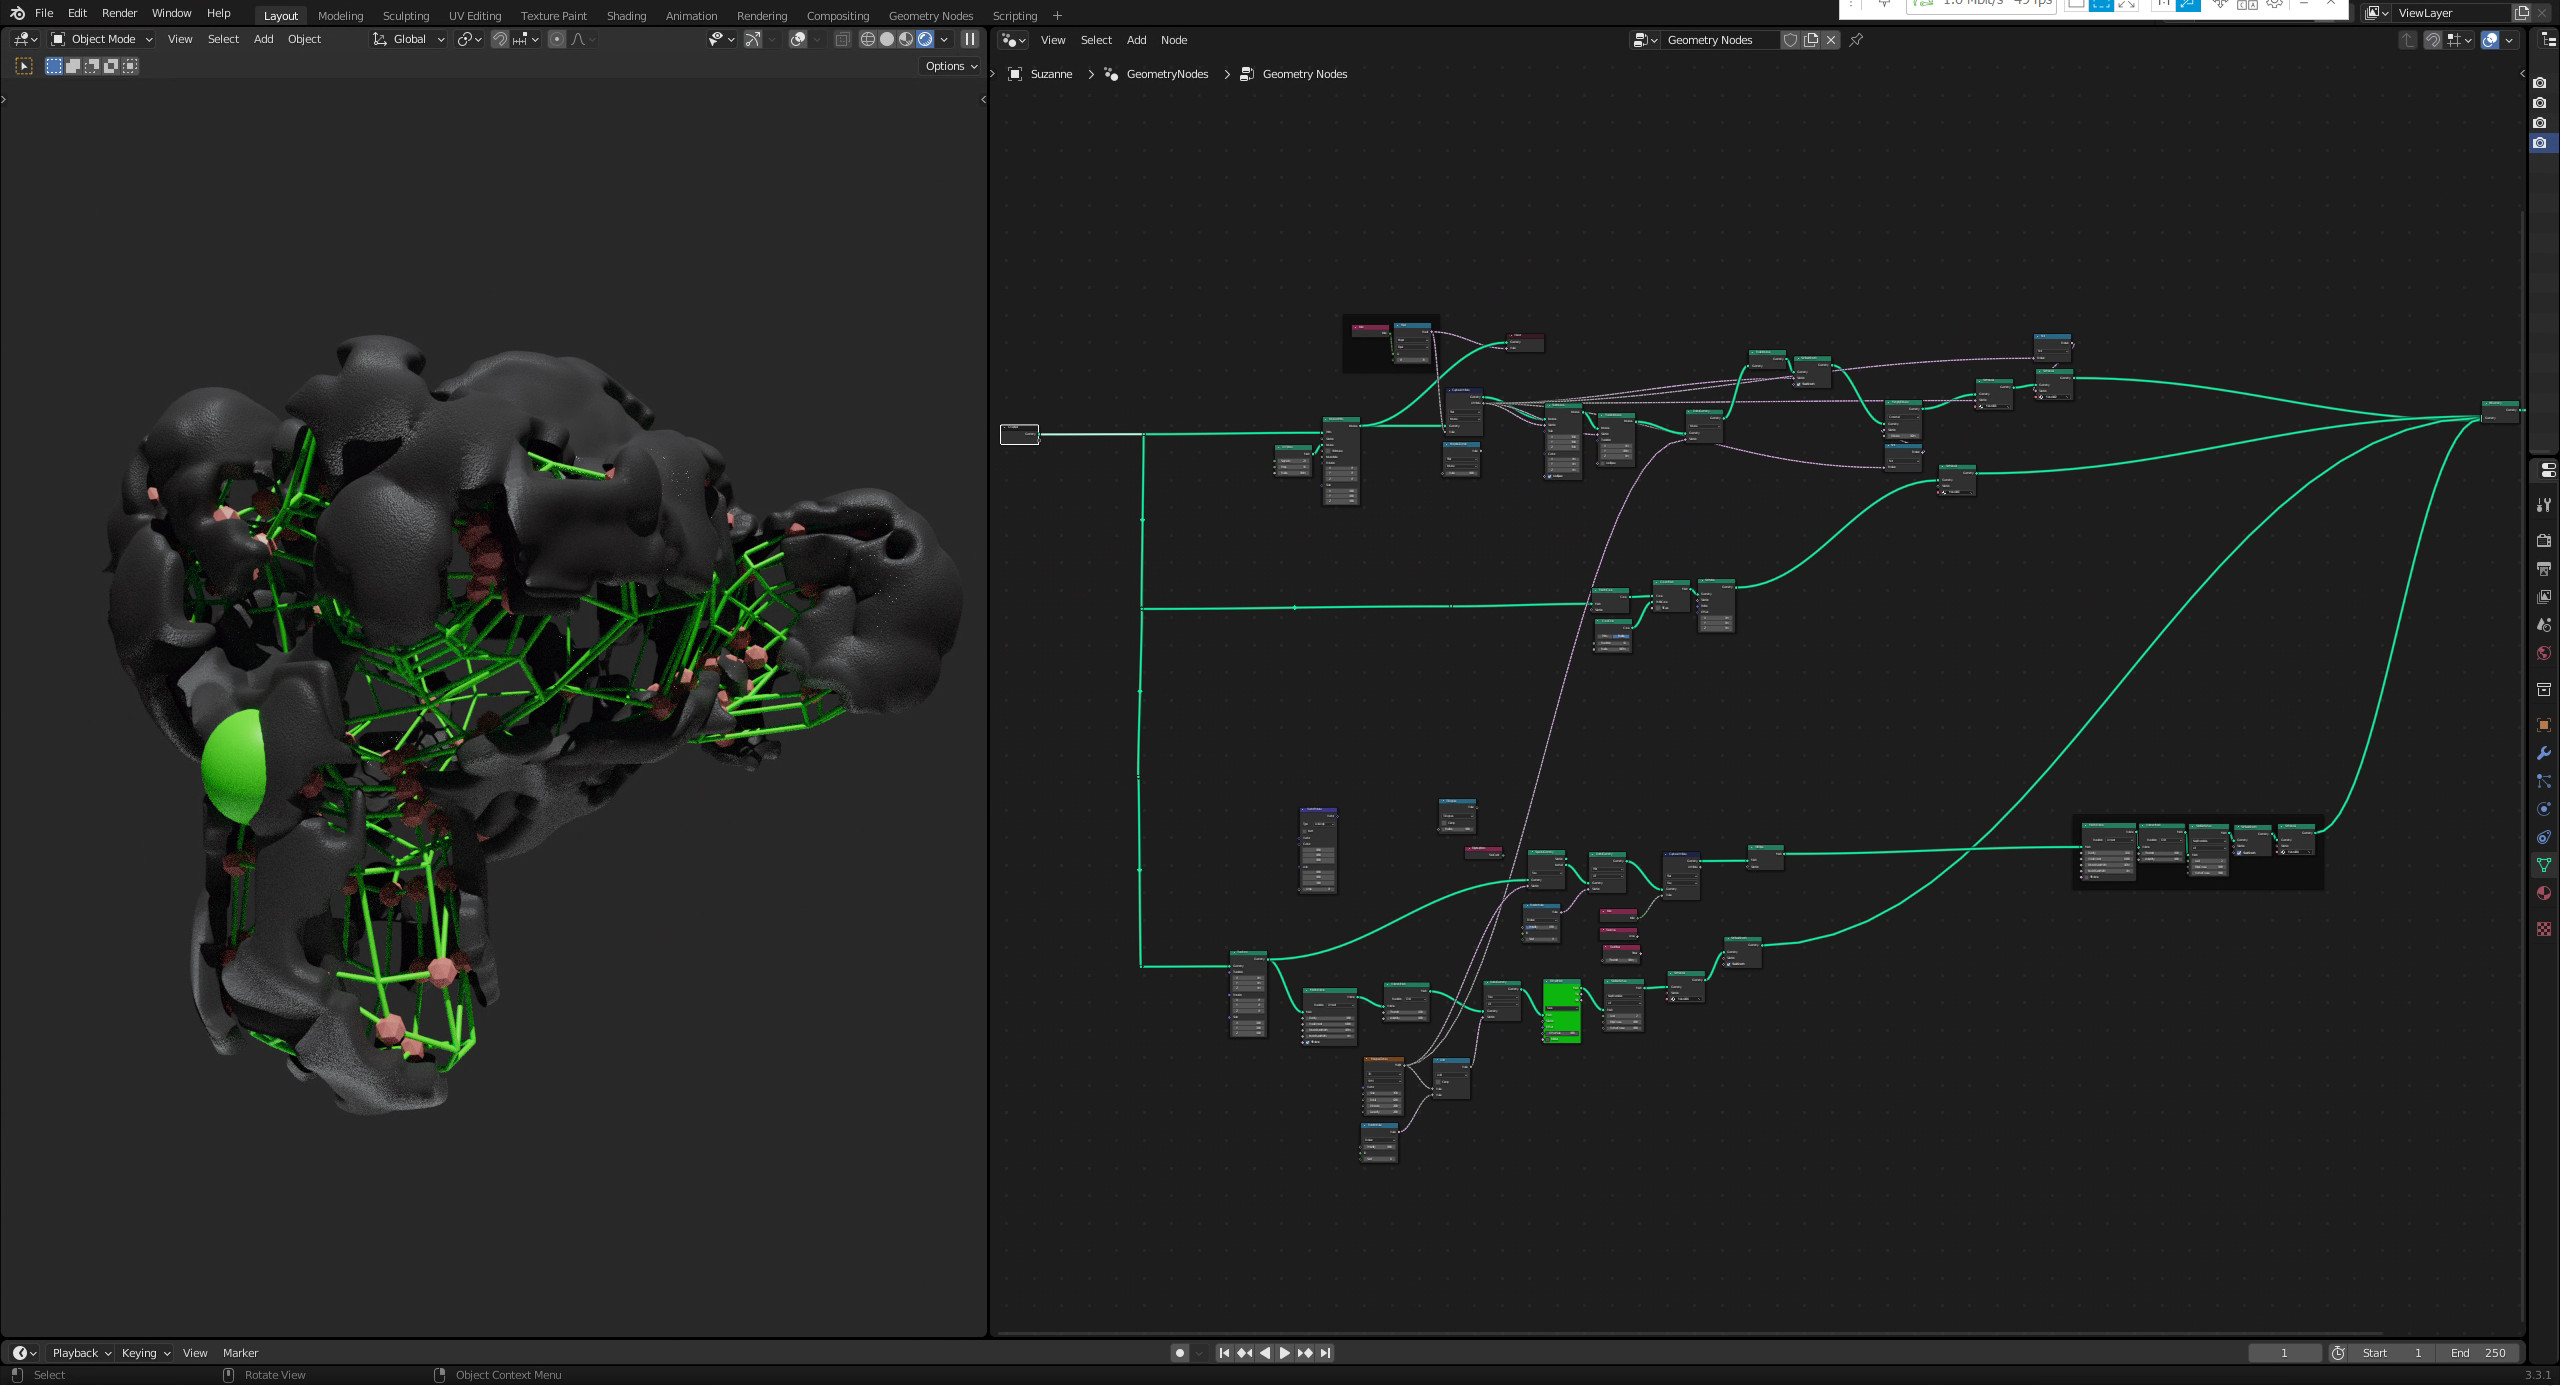Choose the Invert selection mode icon
Image resolution: width=2560 pixels, height=1386 pixels.
[x=111, y=66]
